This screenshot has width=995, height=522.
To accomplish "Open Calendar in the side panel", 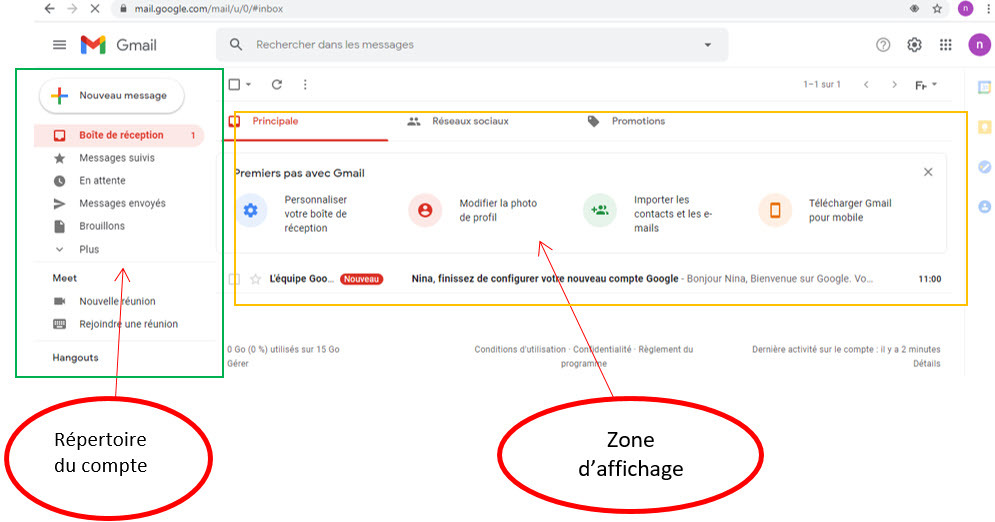I will 984,88.
